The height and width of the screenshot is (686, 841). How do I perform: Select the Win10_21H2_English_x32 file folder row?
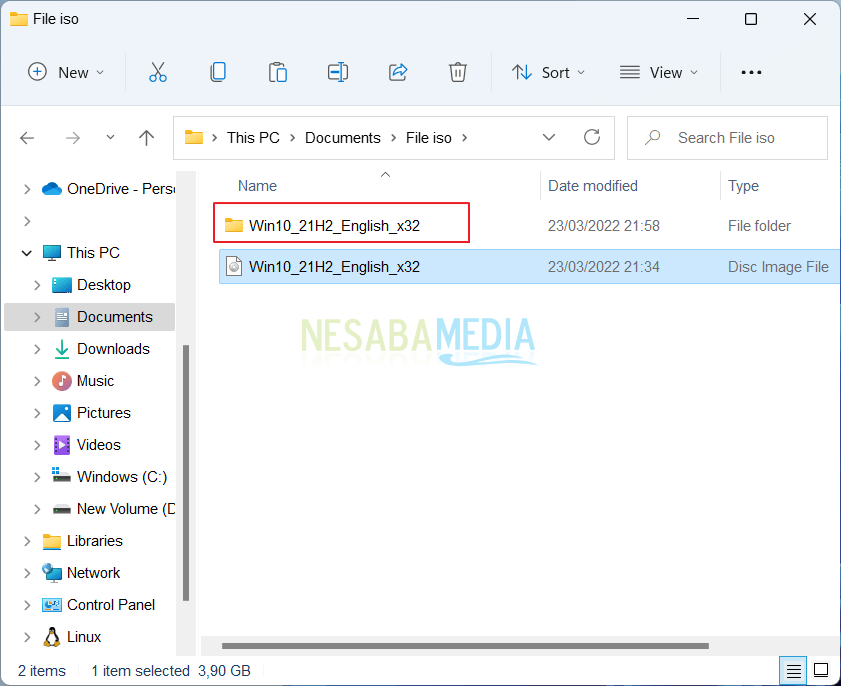pos(530,225)
